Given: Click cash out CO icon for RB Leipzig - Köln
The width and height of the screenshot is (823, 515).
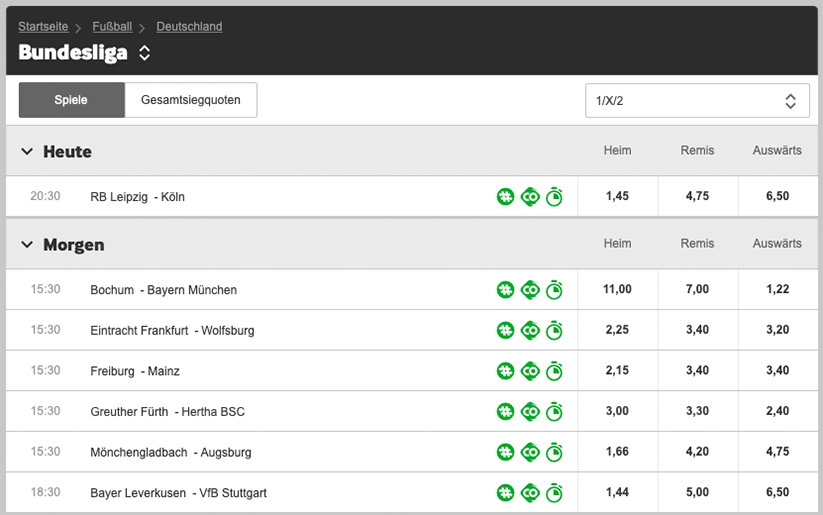Looking at the screenshot, I should click(530, 197).
